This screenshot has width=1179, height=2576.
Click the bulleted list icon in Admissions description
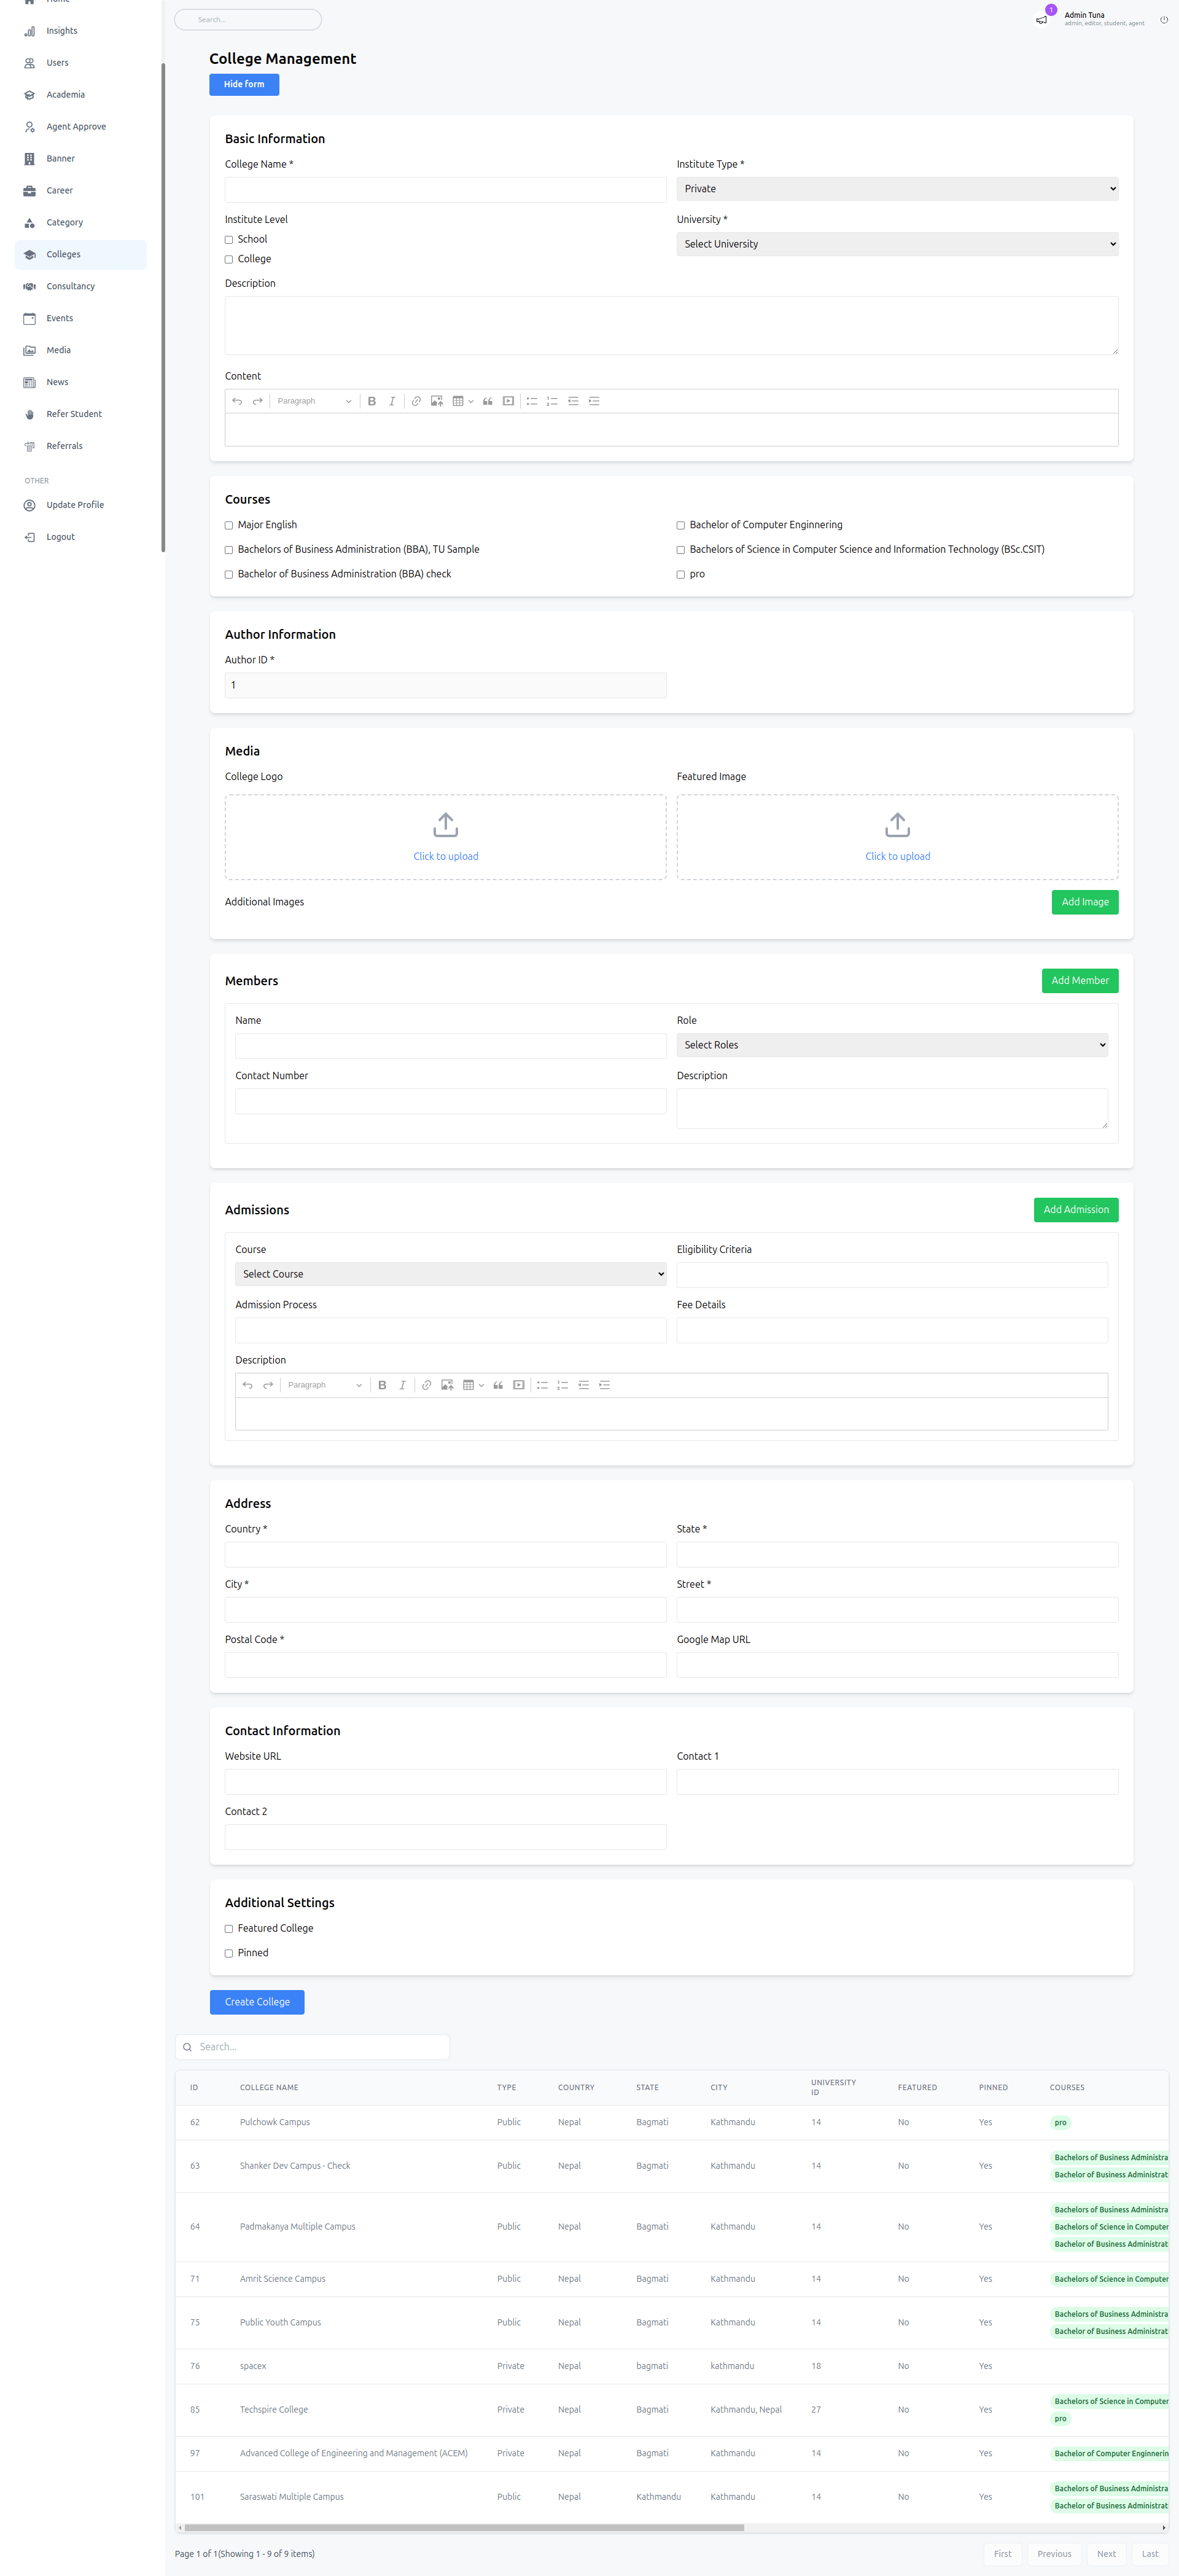point(542,1385)
